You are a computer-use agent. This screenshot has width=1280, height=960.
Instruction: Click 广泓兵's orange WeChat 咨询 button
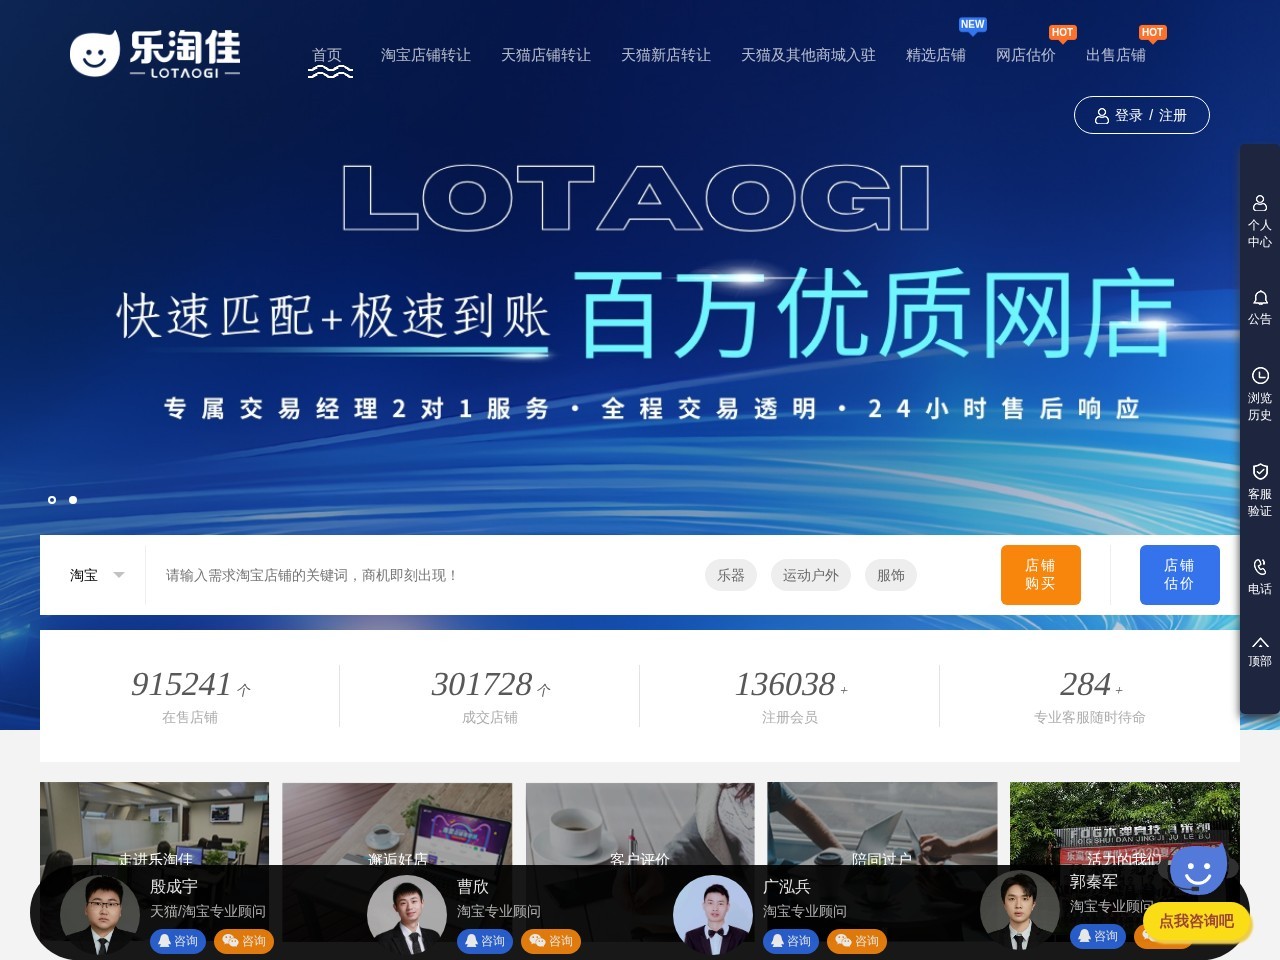tap(857, 941)
